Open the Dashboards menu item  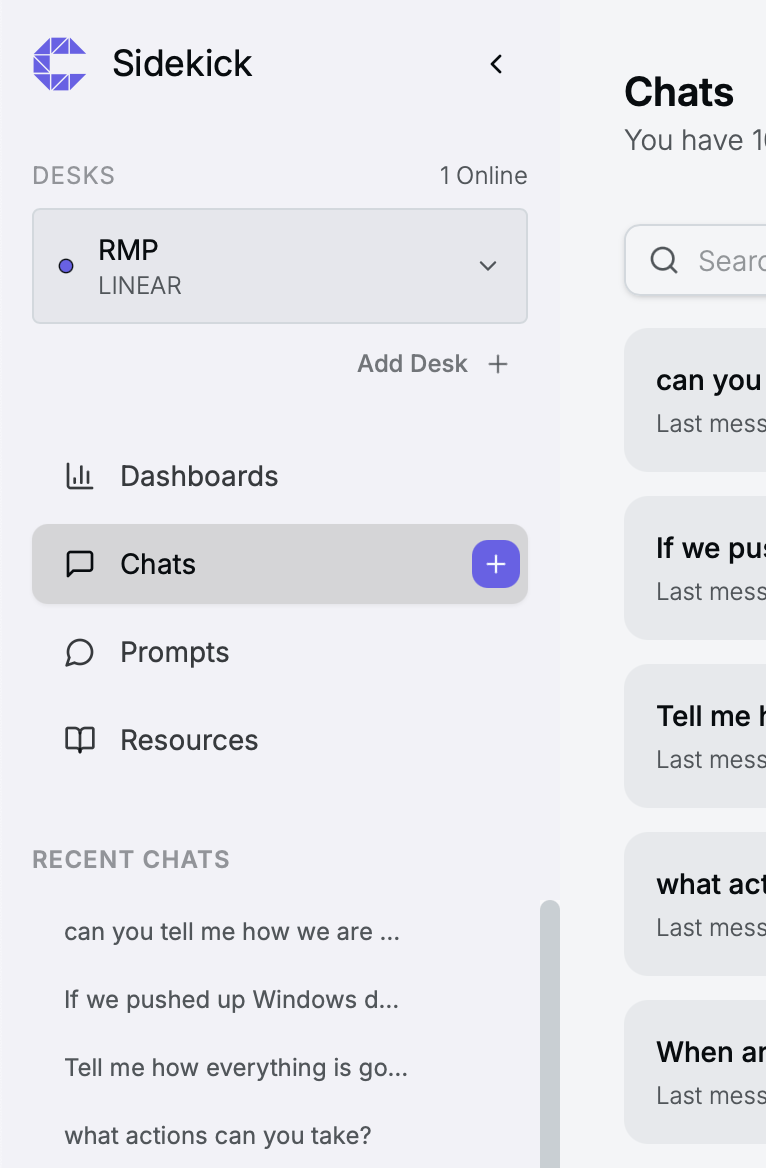click(199, 476)
